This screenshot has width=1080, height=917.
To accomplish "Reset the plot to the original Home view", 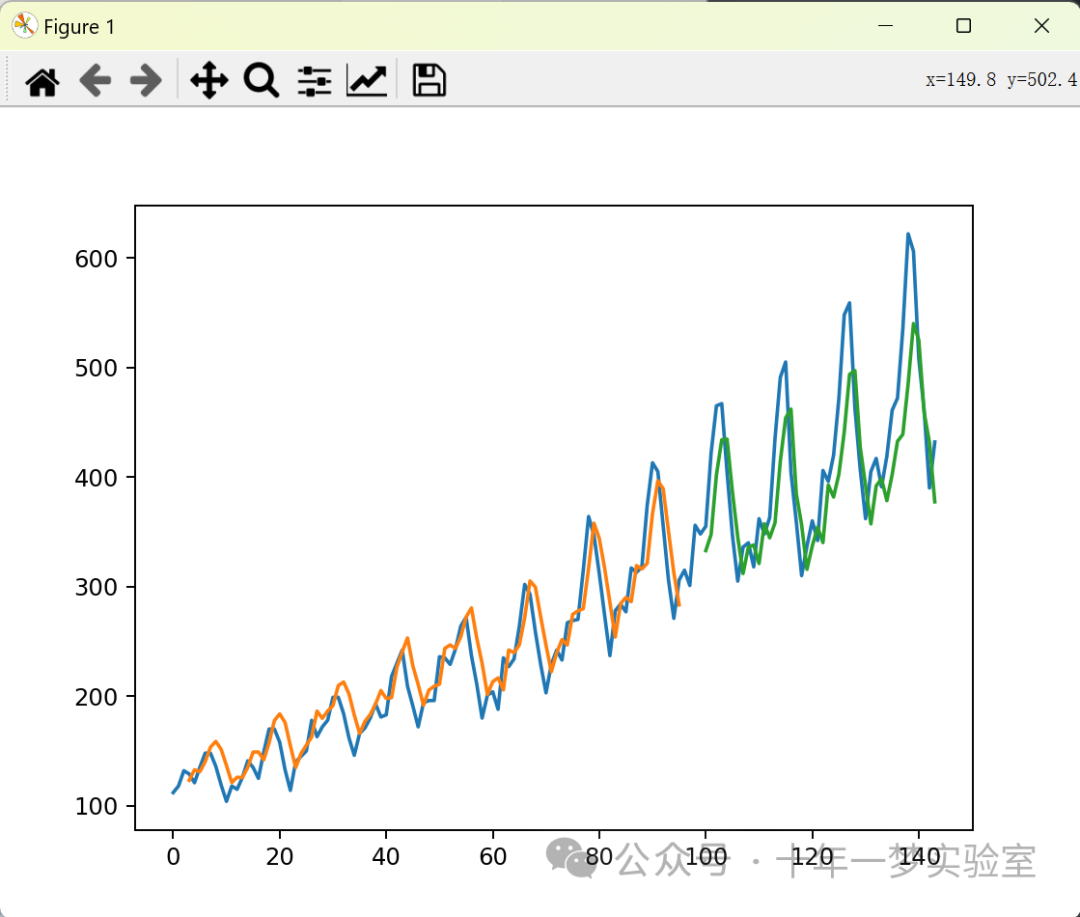I will 42,81.
